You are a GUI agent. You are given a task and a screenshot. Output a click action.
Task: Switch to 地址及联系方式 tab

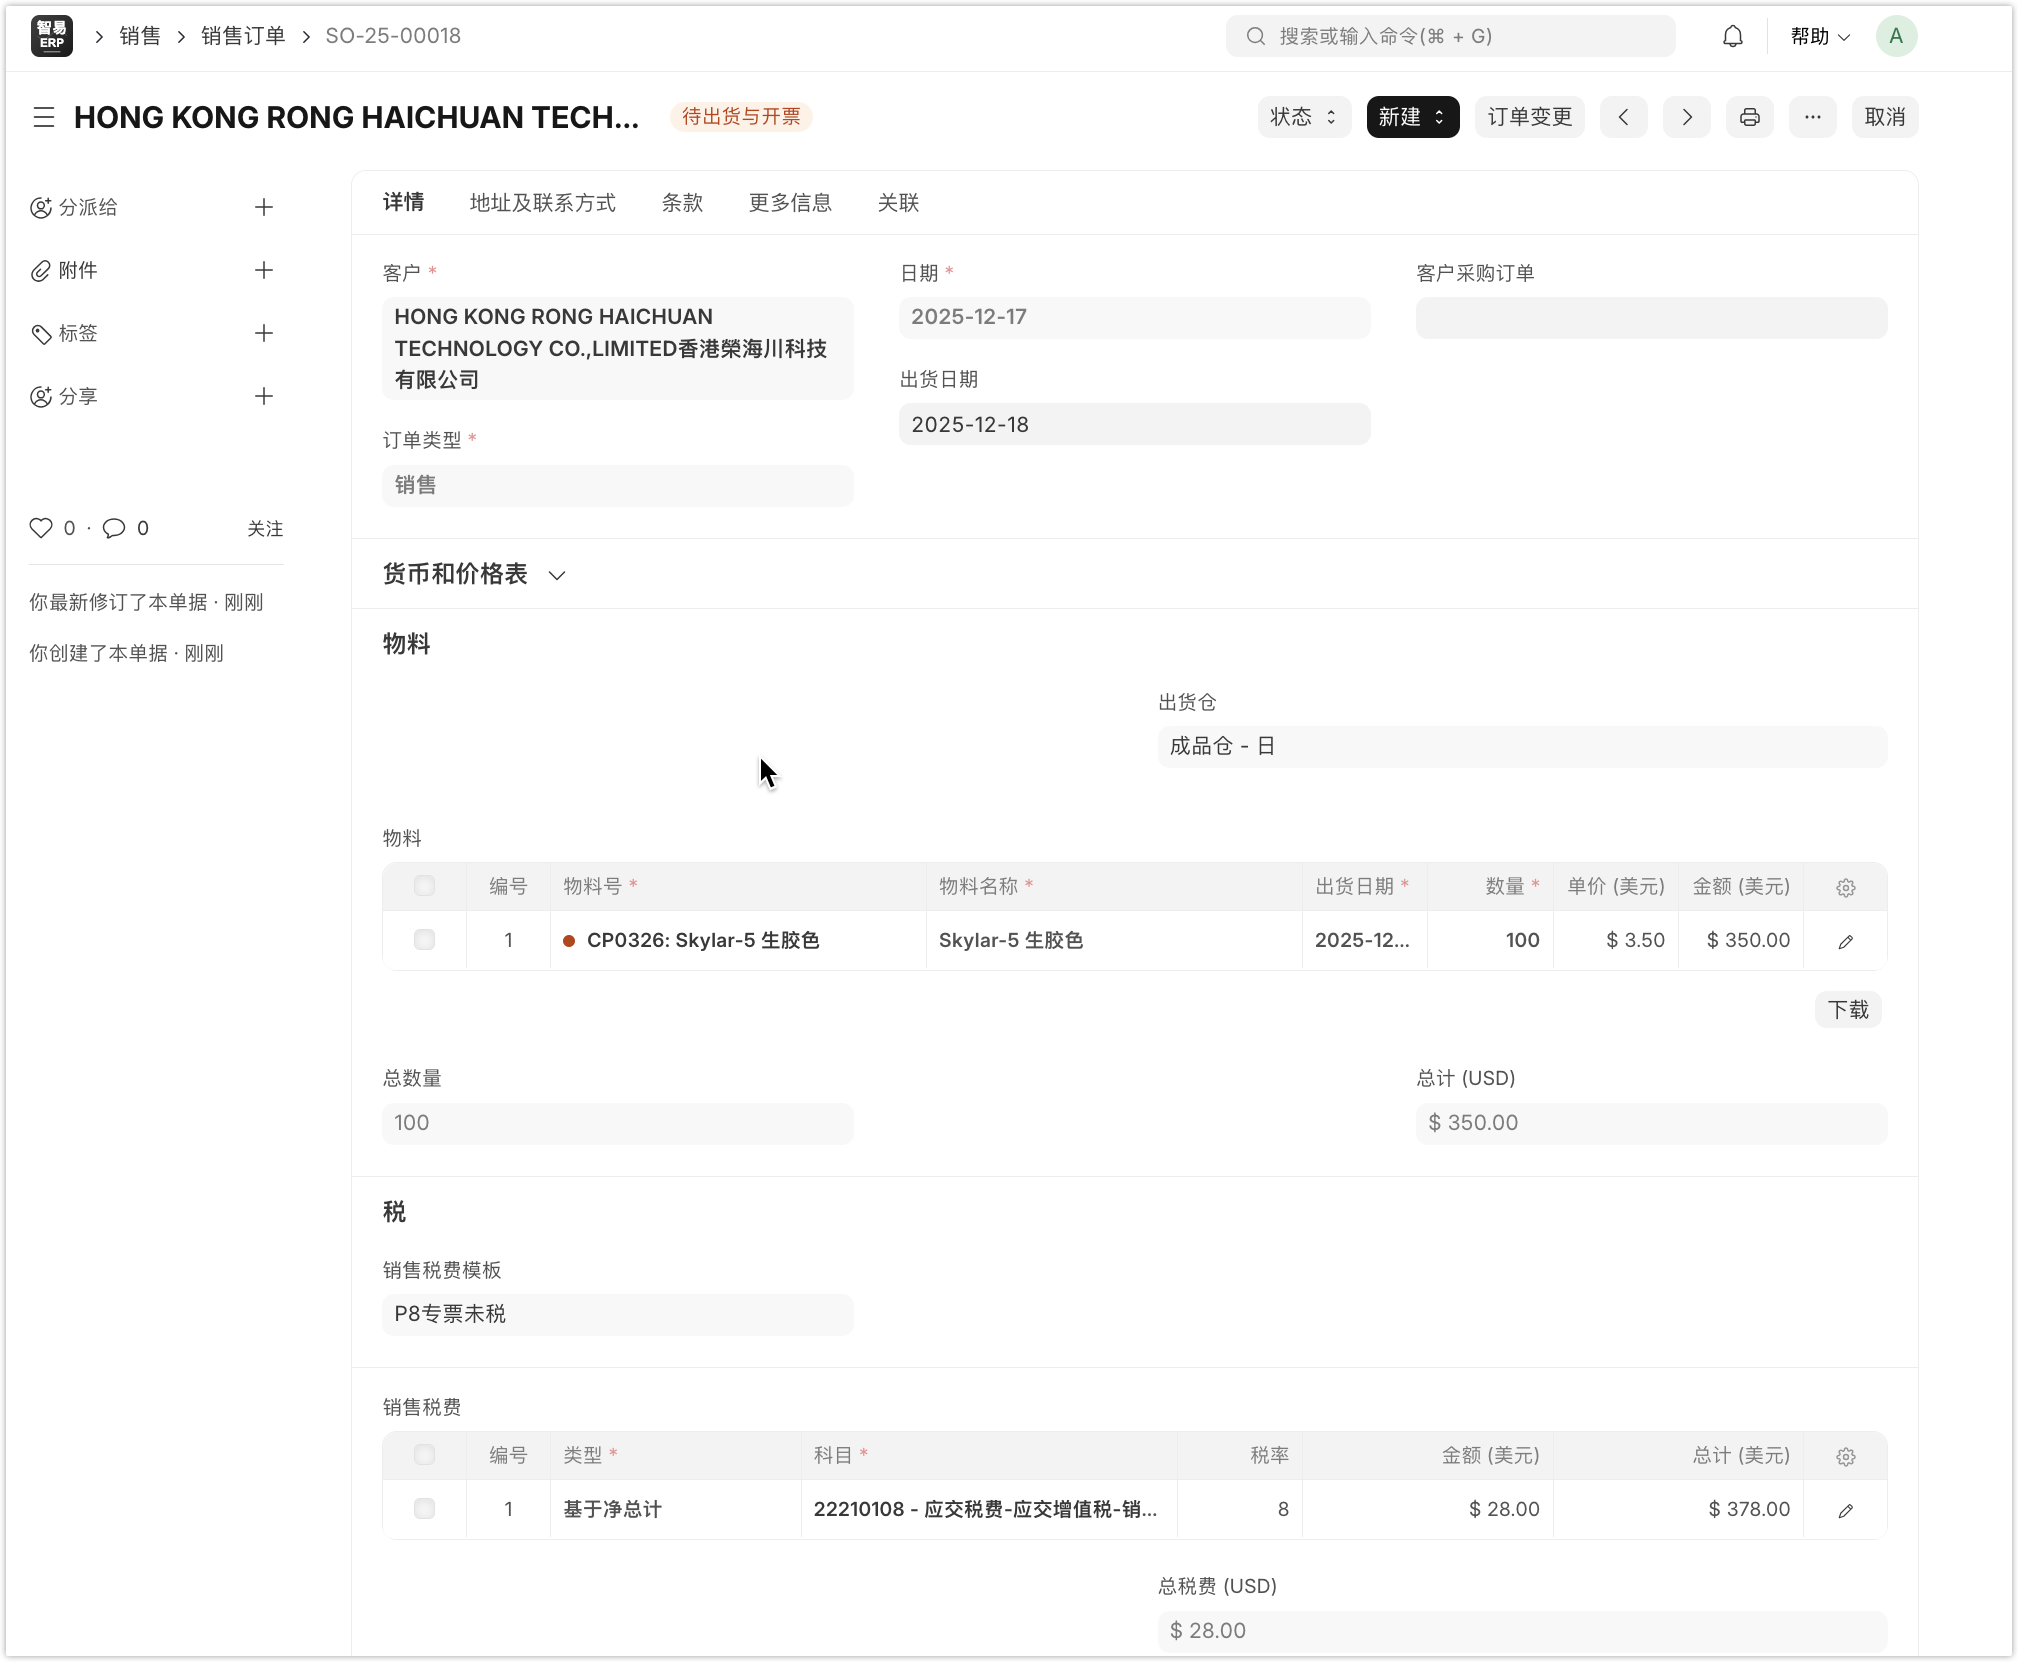[x=542, y=203]
